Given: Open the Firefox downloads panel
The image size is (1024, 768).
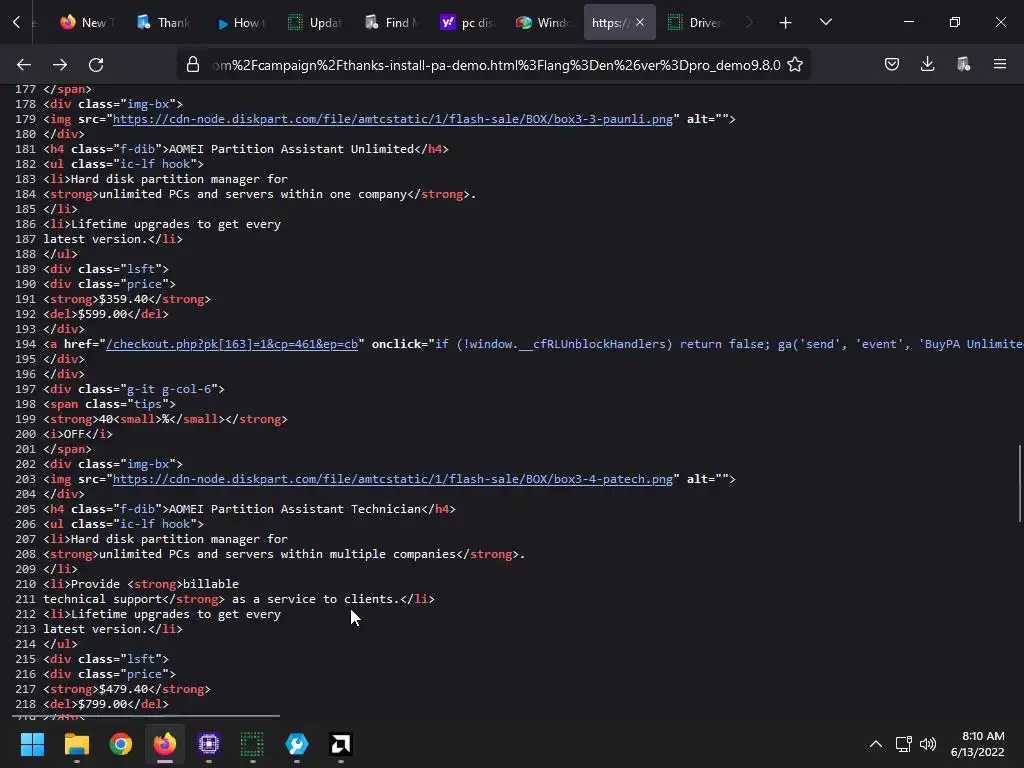Looking at the screenshot, I should point(927,64).
